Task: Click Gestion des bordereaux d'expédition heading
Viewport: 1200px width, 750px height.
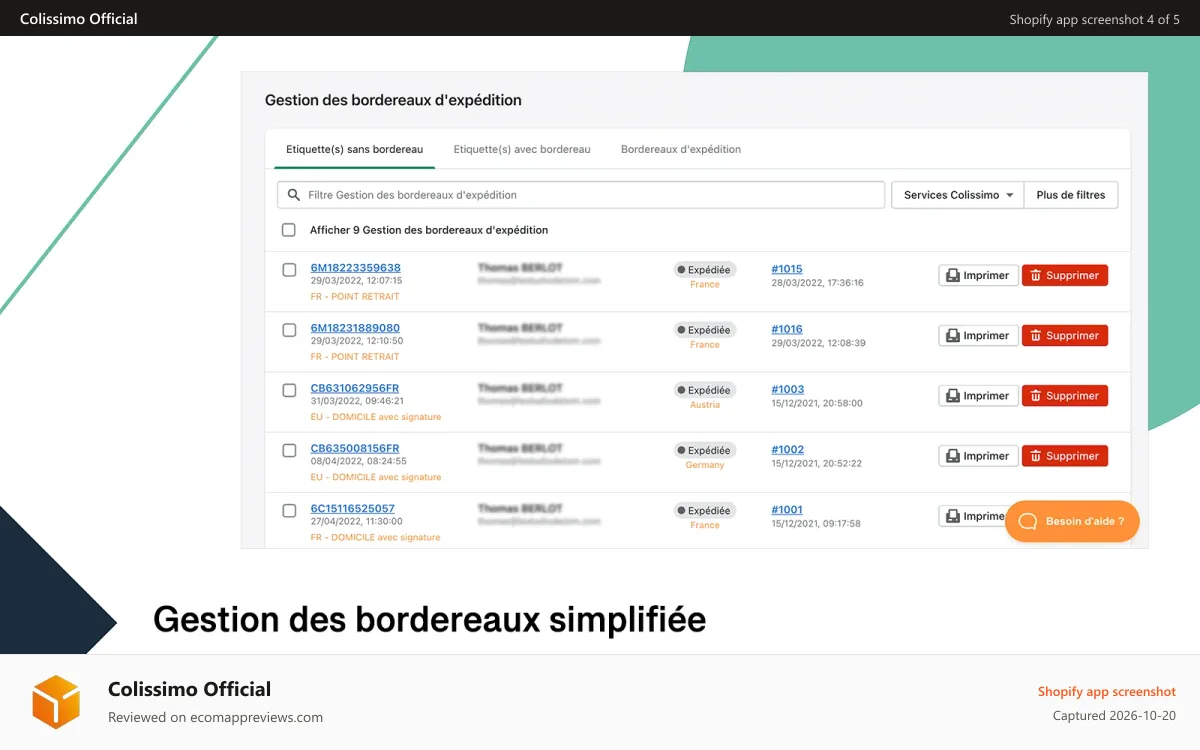Action: 393,100
